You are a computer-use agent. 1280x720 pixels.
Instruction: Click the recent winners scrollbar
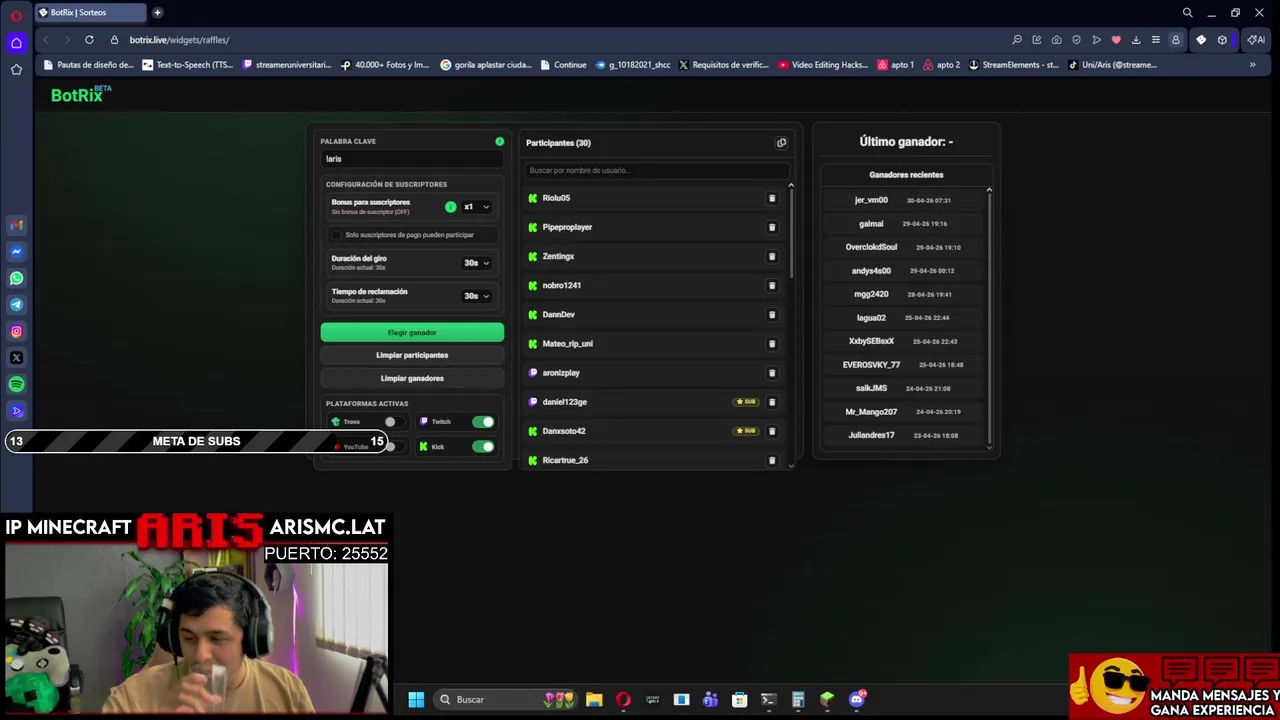989,318
